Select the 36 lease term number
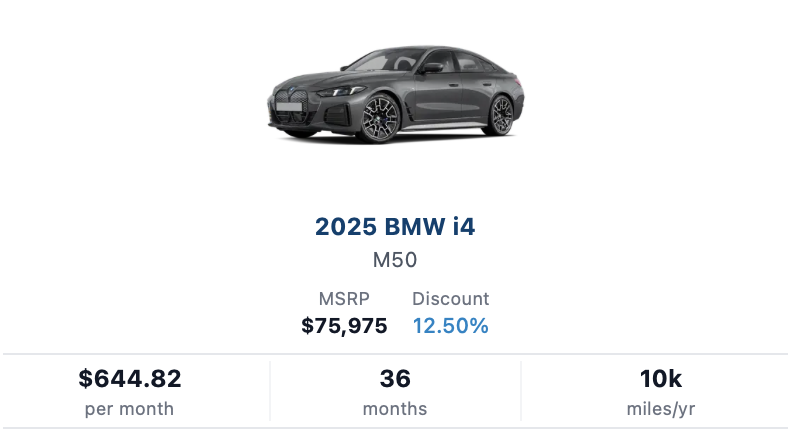Viewport: 792px width, 446px height. coord(395,379)
